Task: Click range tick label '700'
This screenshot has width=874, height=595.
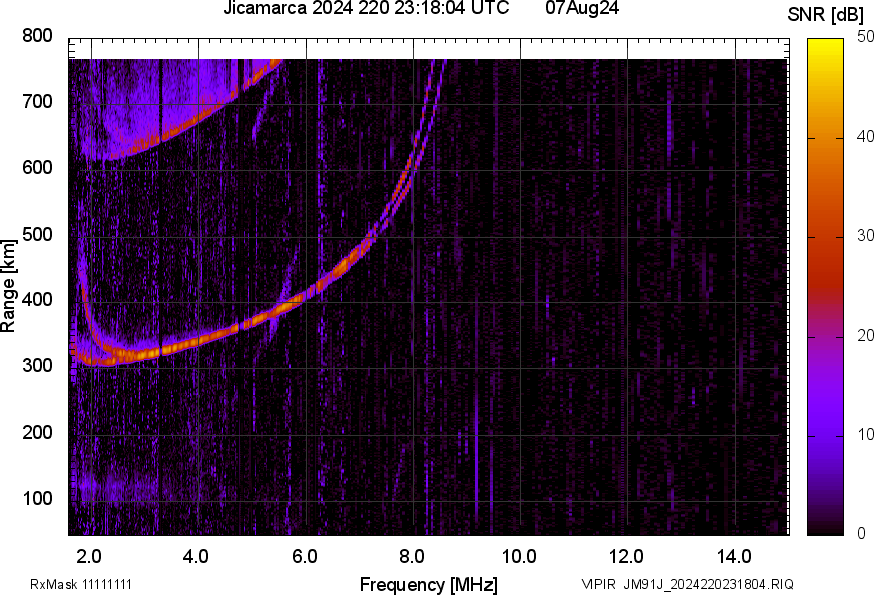Action: click(x=37, y=101)
